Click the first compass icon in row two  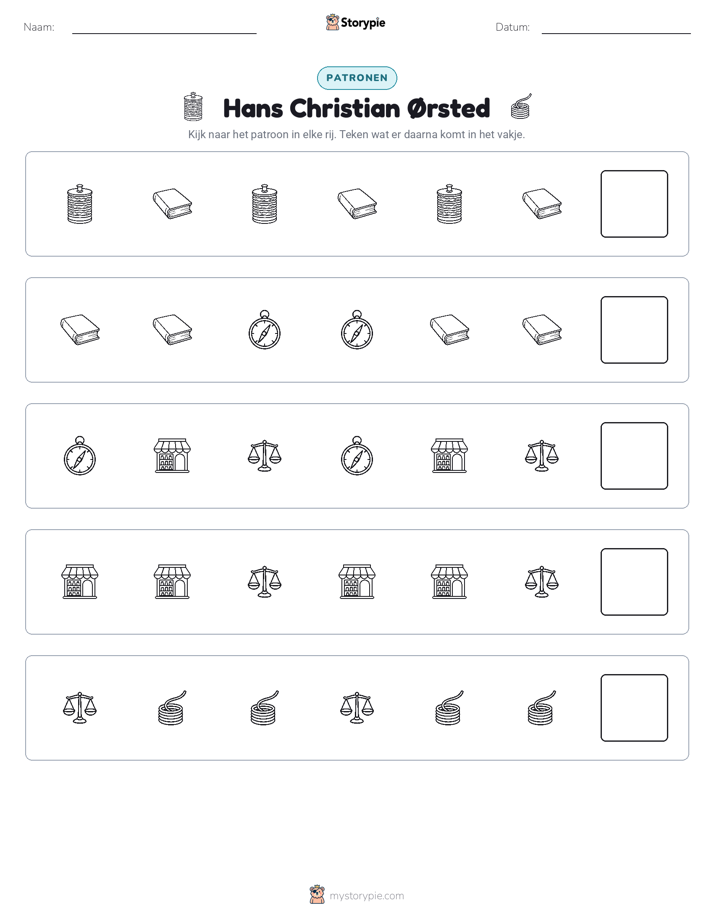265,330
